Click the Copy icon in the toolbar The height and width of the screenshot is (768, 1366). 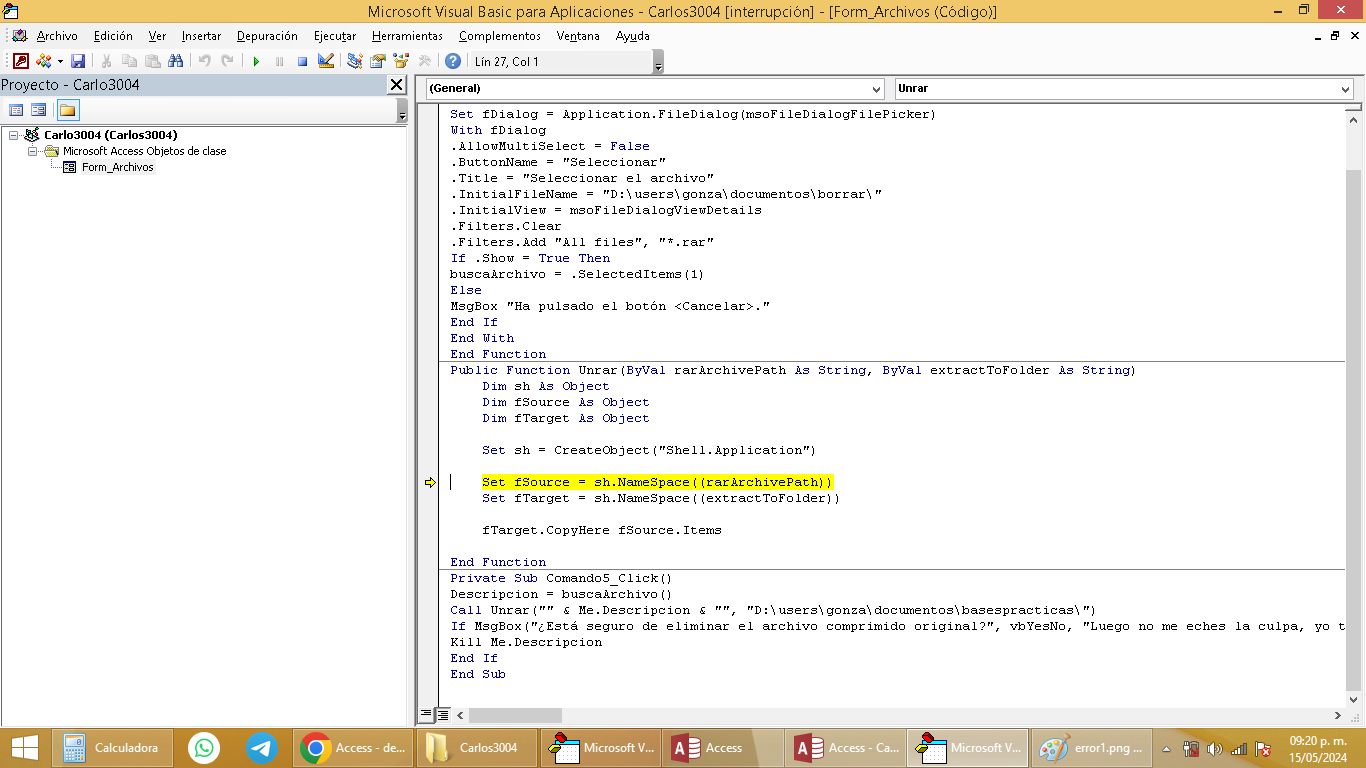pyautogui.click(x=129, y=61)
